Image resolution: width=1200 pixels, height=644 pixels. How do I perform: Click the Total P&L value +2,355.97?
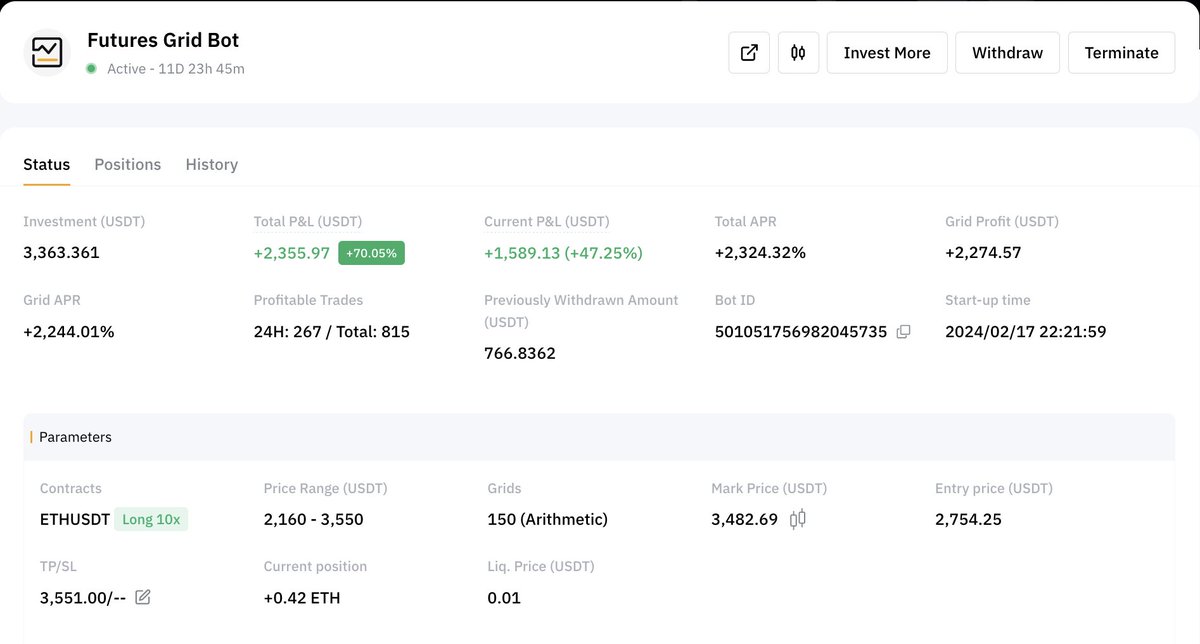(291, 253)
